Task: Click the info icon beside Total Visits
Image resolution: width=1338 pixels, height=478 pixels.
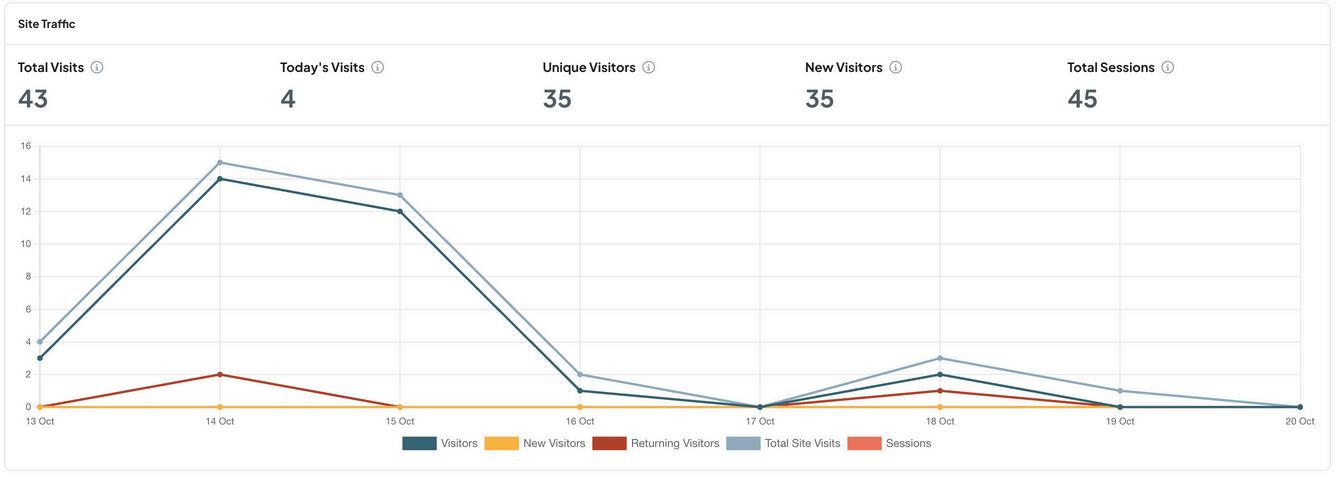Action: click(x=97, y=67)
